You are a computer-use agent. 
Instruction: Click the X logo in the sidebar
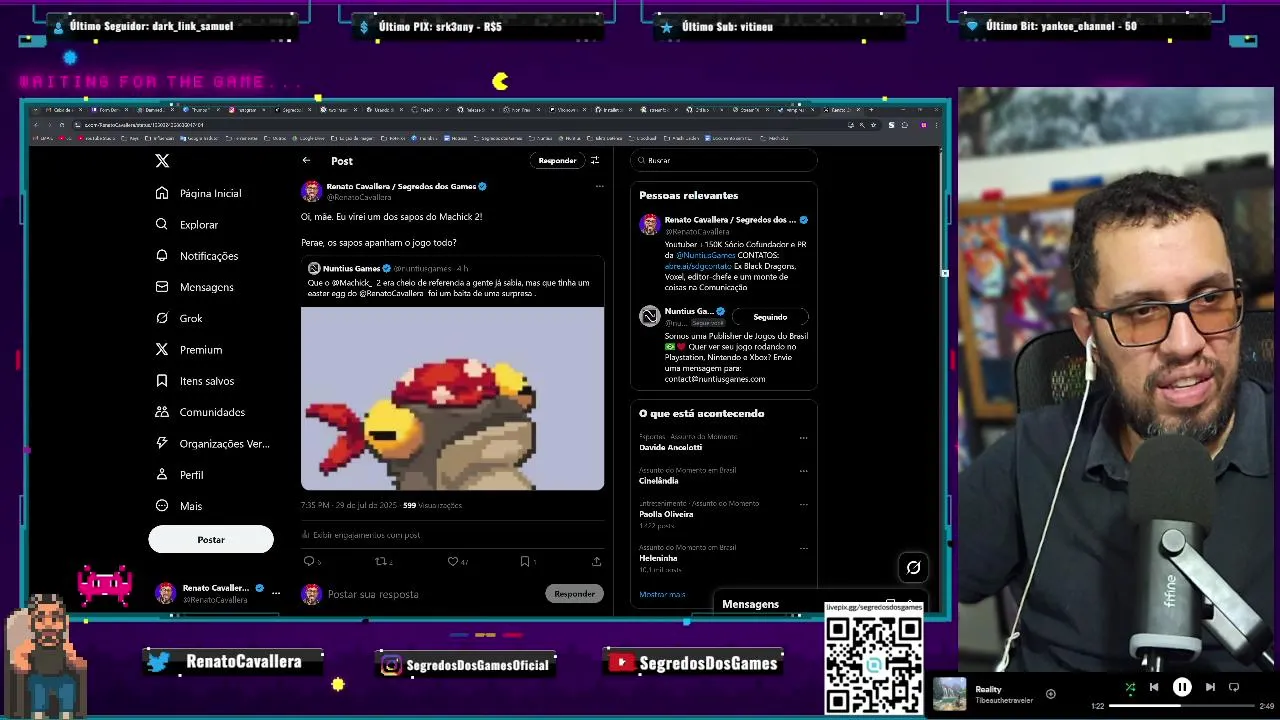click(162, 160)
